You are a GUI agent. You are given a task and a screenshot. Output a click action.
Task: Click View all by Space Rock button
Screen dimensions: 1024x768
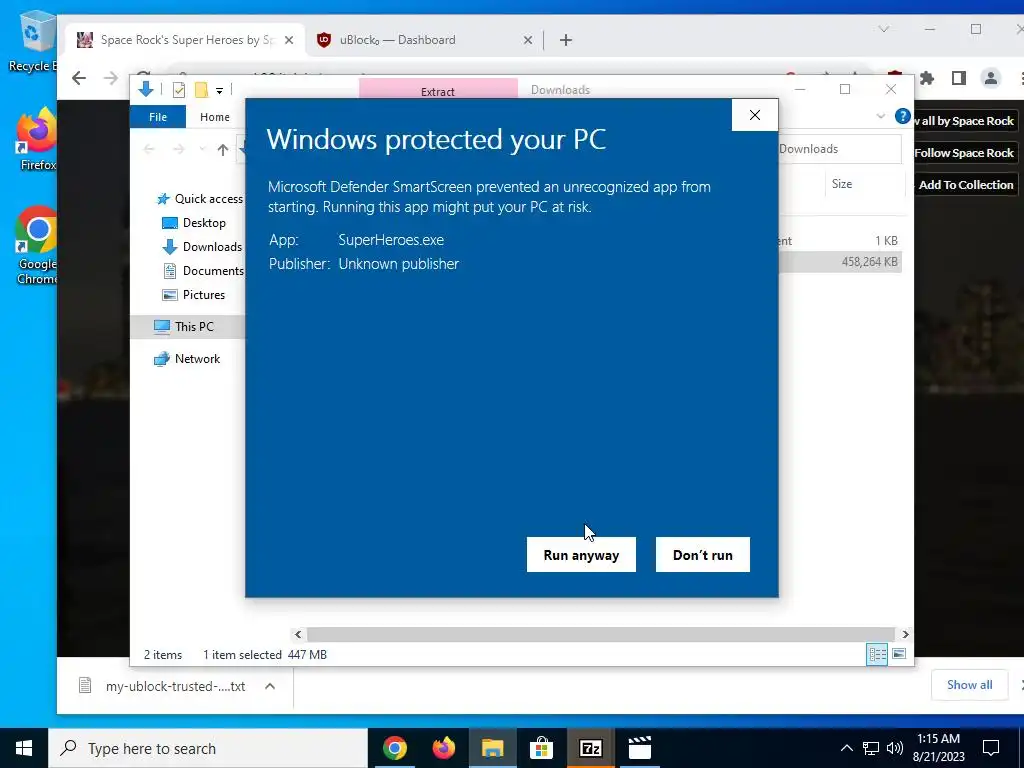point(966,121)
